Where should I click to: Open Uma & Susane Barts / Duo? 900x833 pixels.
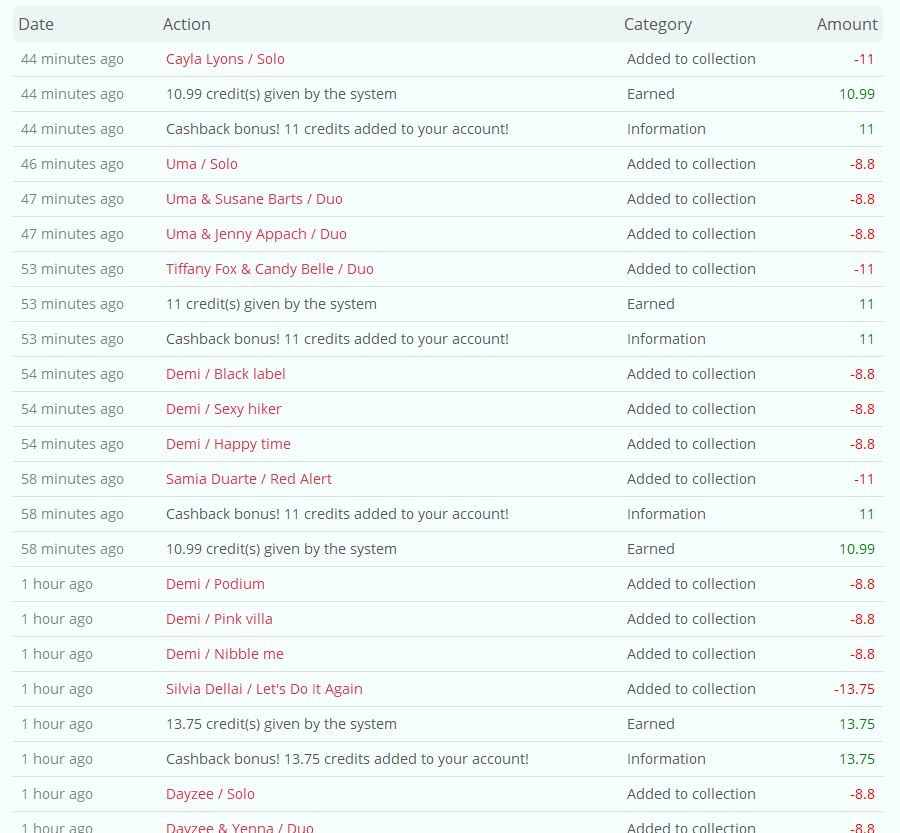point(254,199)
